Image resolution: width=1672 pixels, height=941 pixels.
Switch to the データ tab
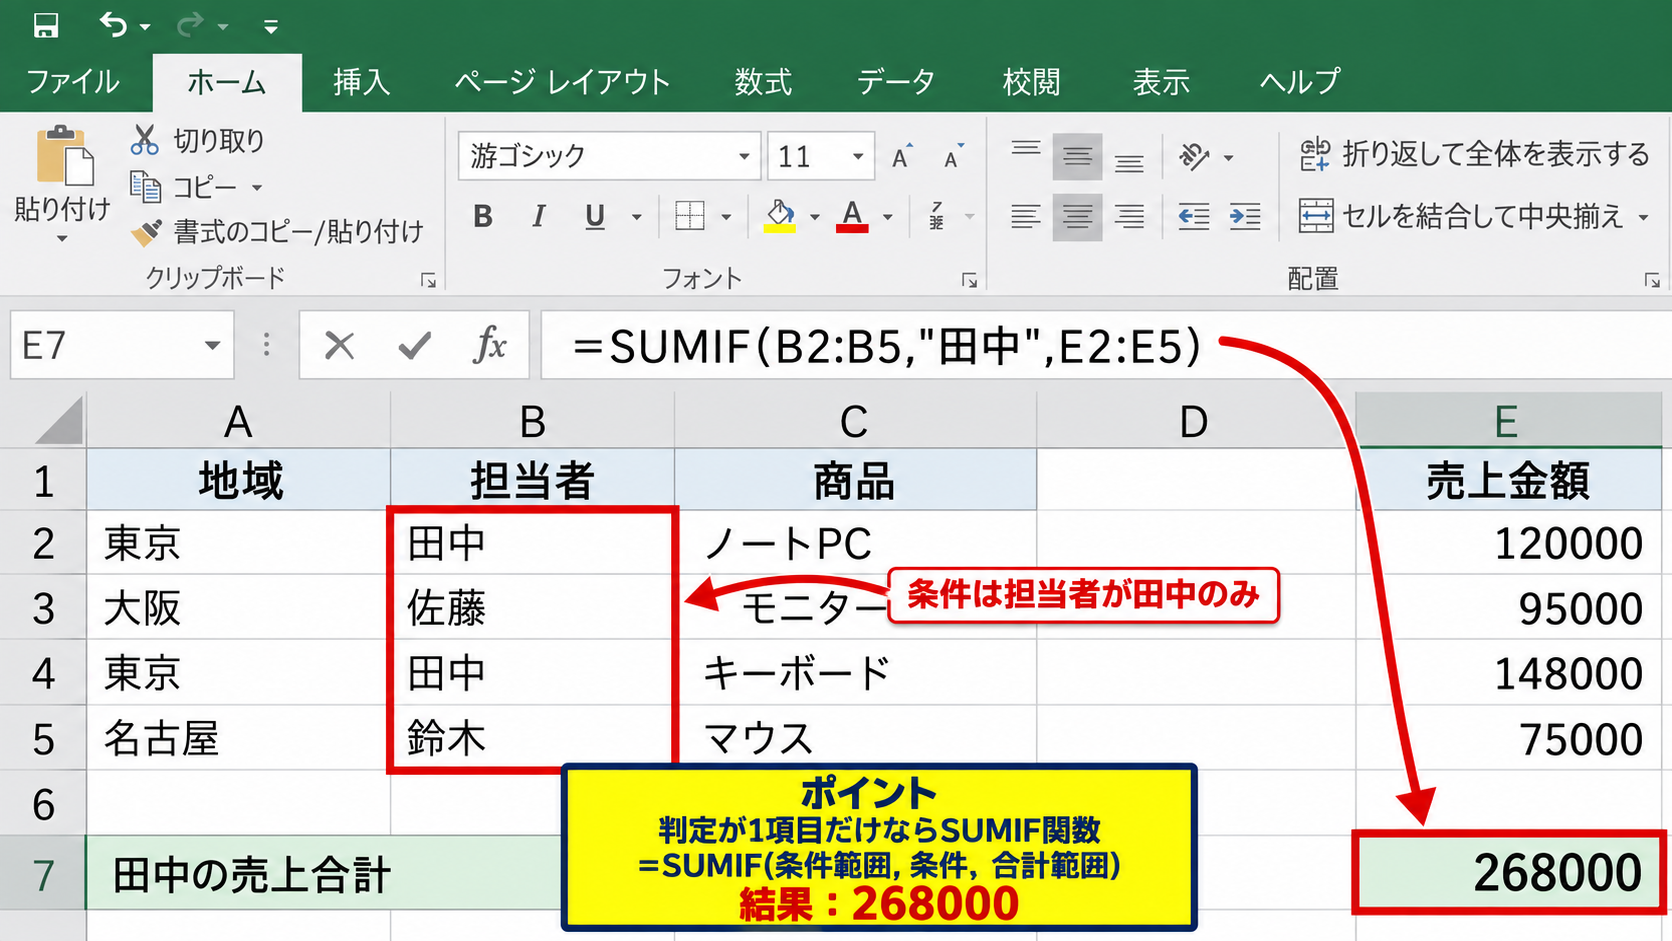[x=896, y=82]
